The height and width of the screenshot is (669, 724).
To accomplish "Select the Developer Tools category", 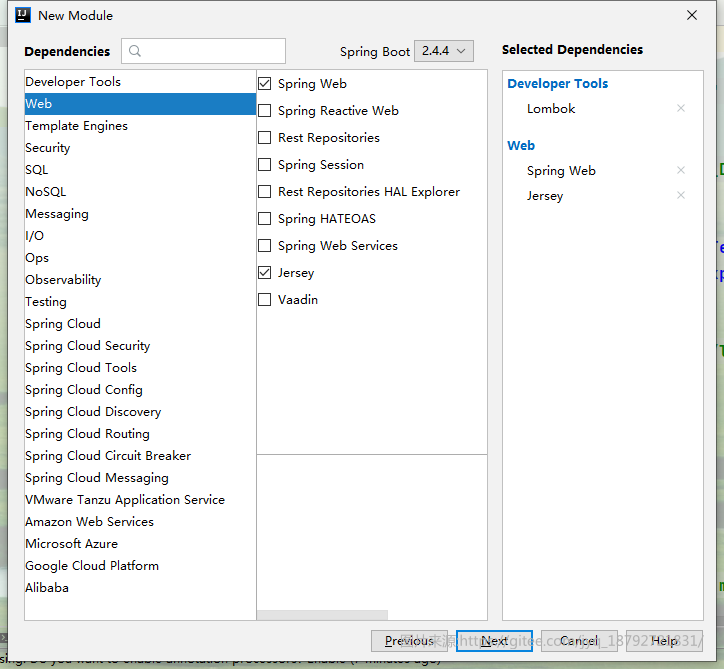I will click(140, 82).
